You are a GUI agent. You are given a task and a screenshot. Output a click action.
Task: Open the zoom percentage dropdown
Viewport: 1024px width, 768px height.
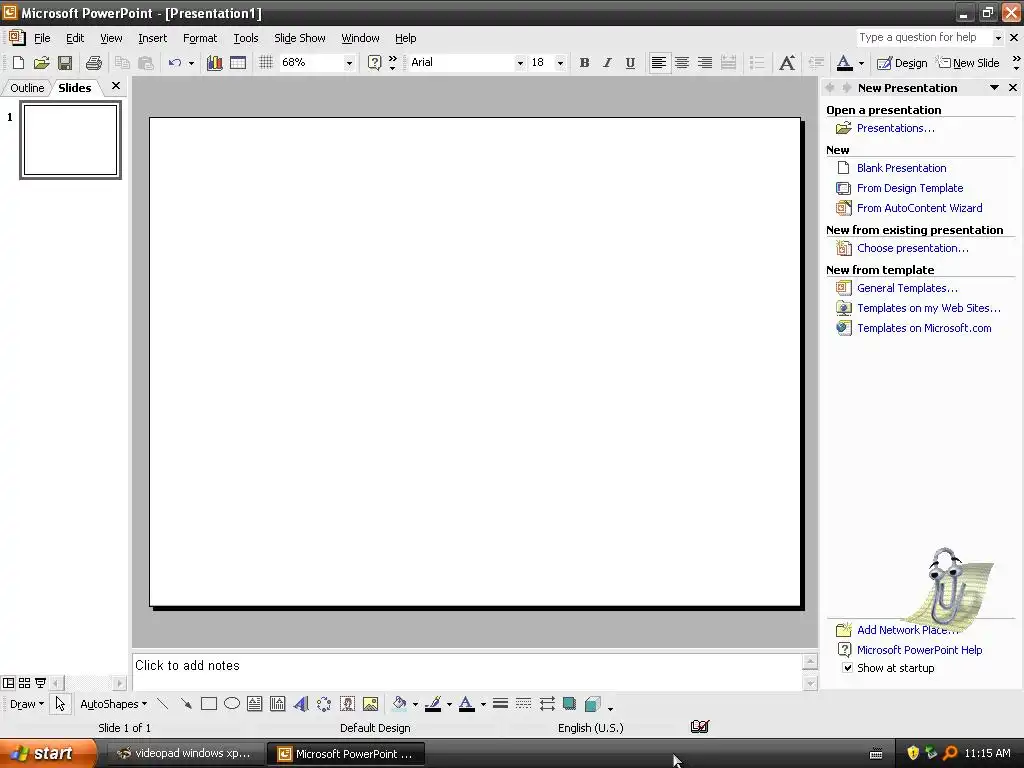(349, 63)
